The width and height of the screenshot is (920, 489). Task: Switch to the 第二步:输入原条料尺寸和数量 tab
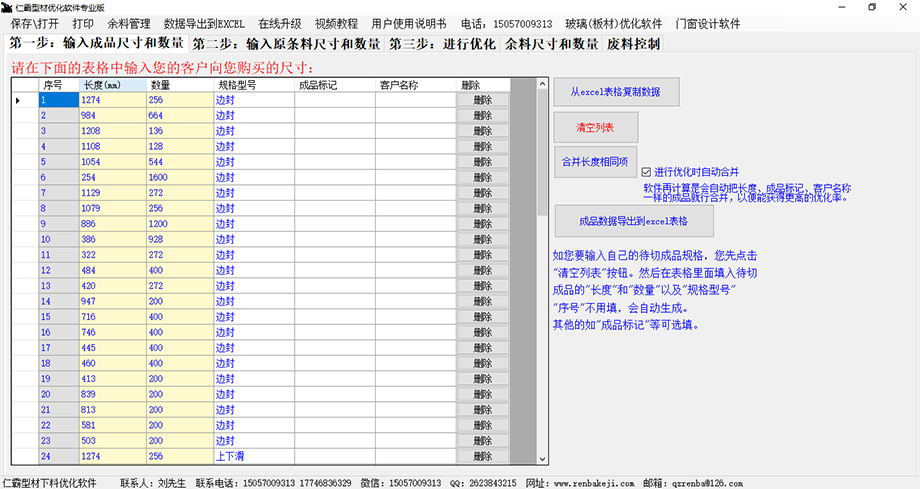[x=286, y=44]
